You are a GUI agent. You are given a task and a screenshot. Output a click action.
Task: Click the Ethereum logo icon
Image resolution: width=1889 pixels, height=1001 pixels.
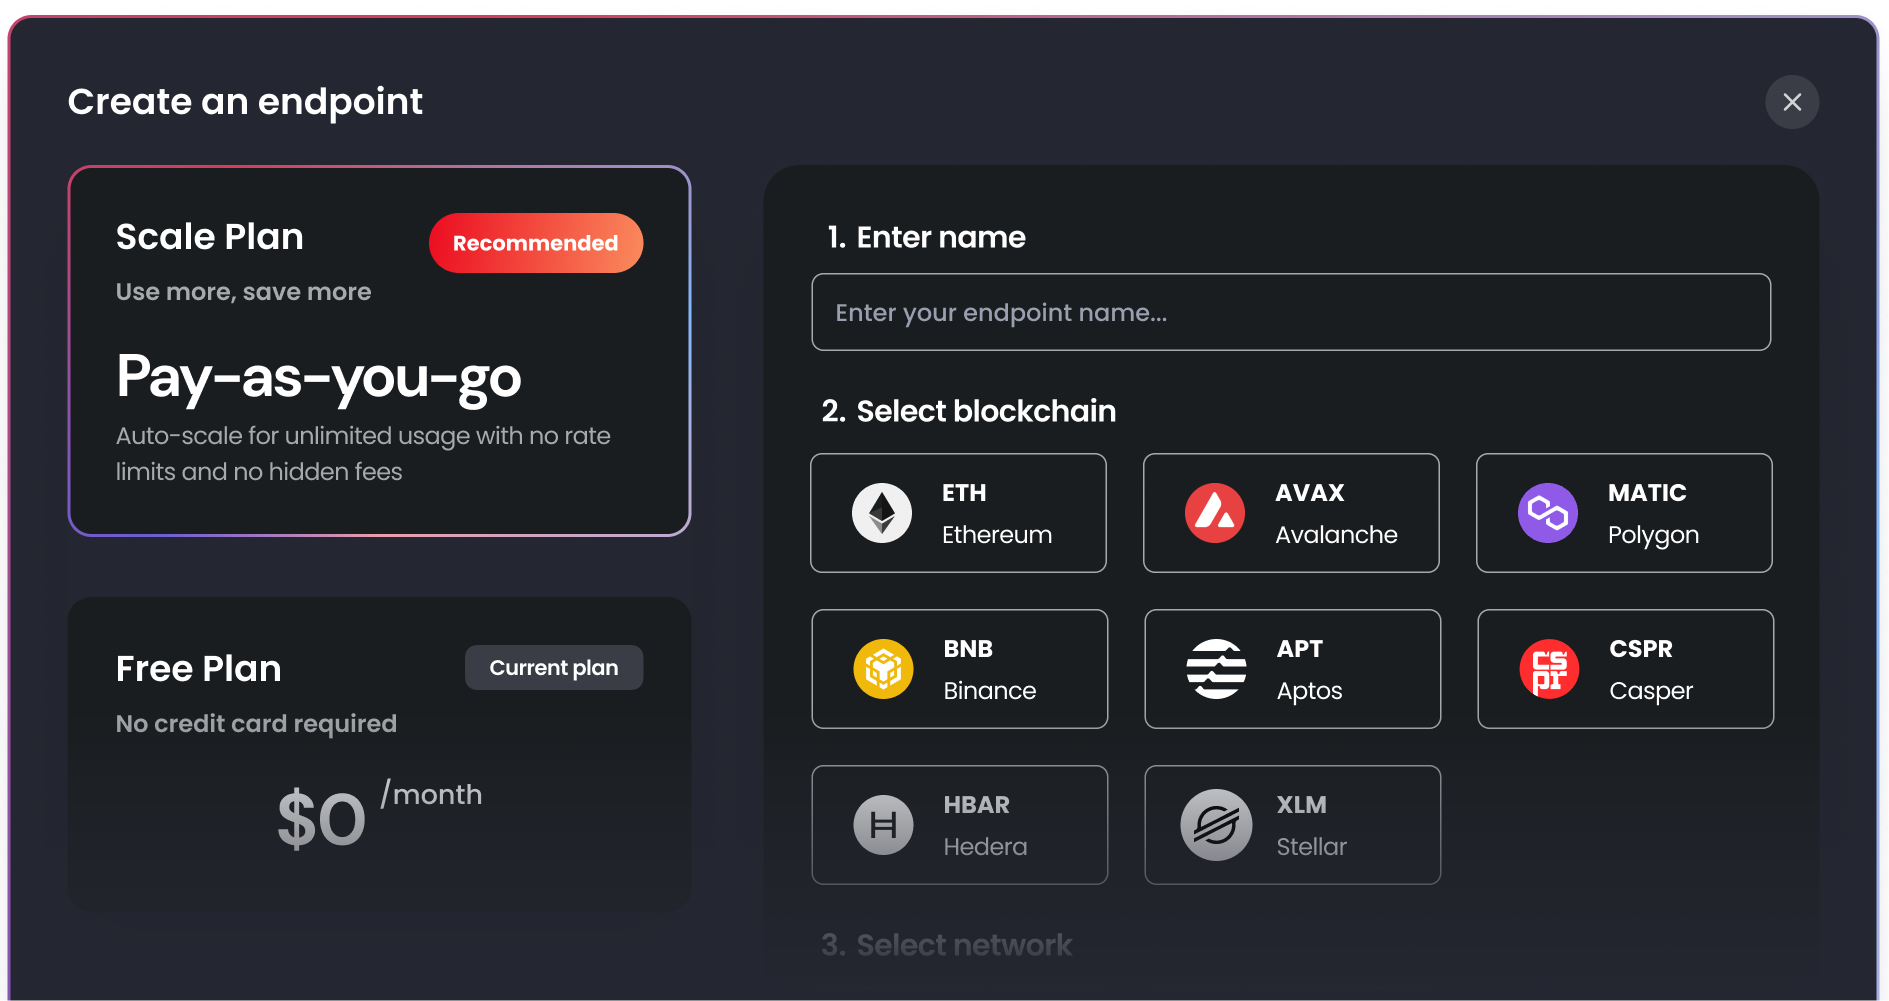pos(883,513)
